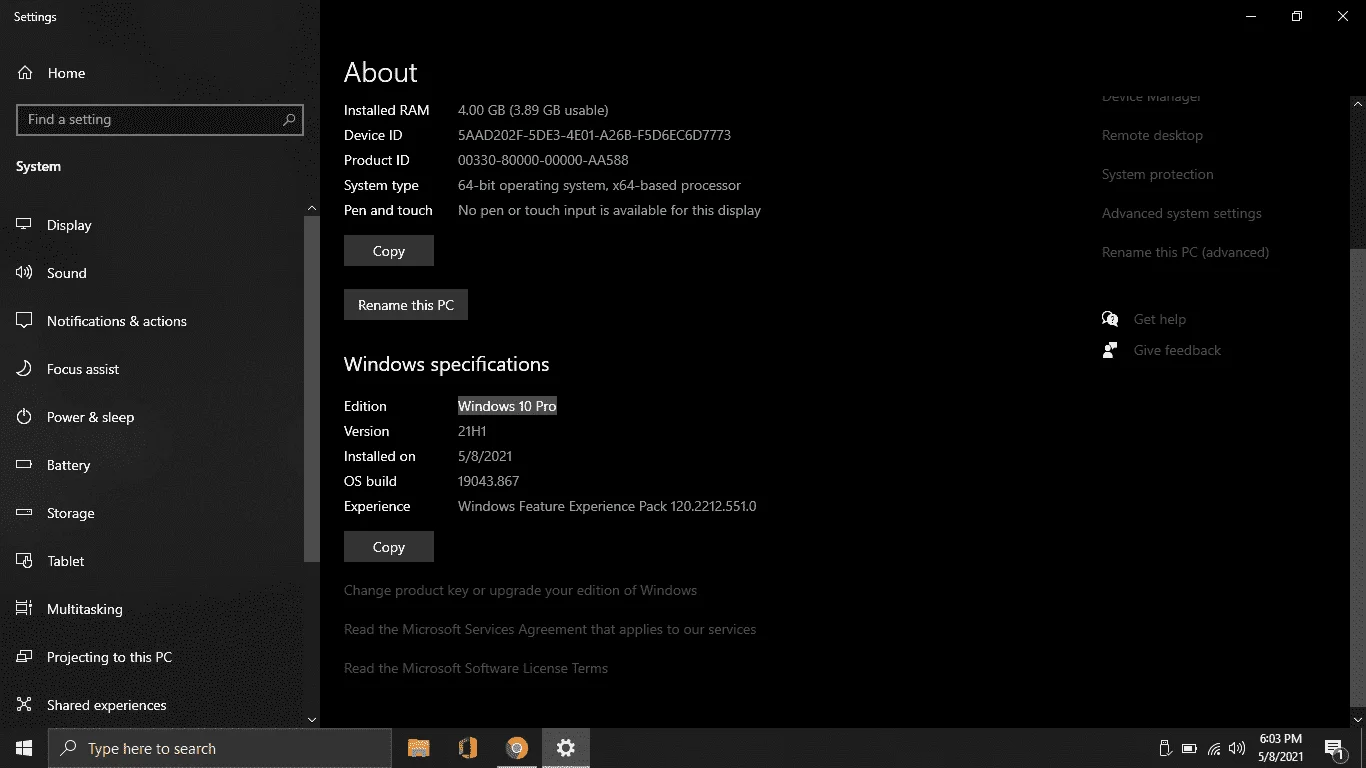This screenshot has height=768, width=1366.
Task: Open the System protection link
Action: pyautogui.click(x=1158, y=174)
